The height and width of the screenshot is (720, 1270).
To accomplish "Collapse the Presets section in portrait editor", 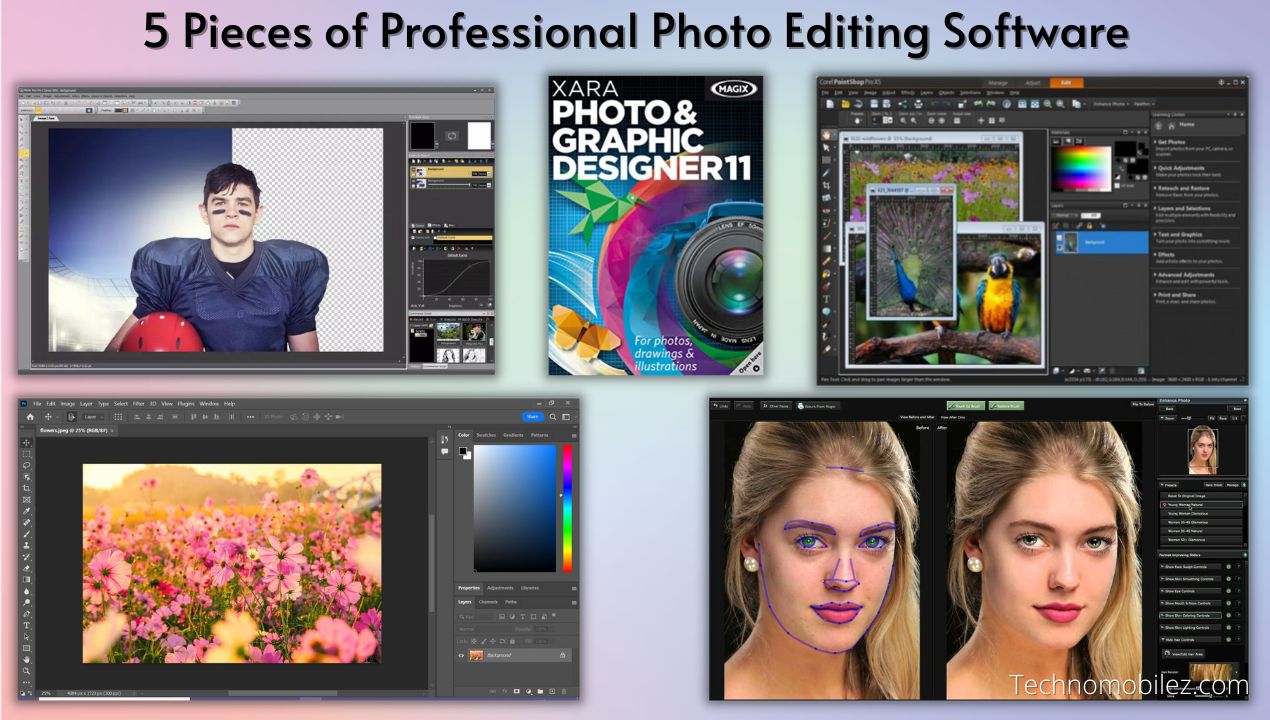I will 1168,485.
